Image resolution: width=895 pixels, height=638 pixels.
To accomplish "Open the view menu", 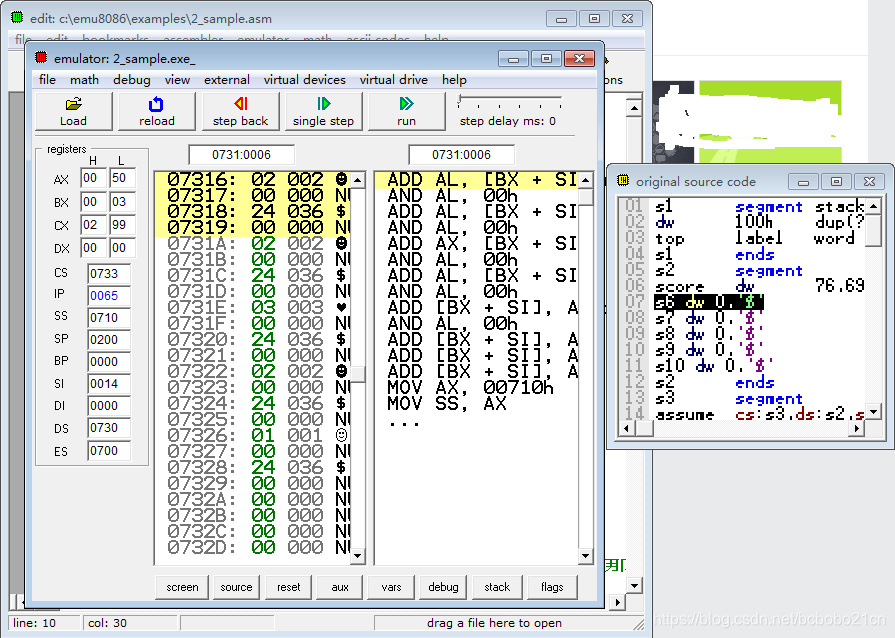I will 177,80.
